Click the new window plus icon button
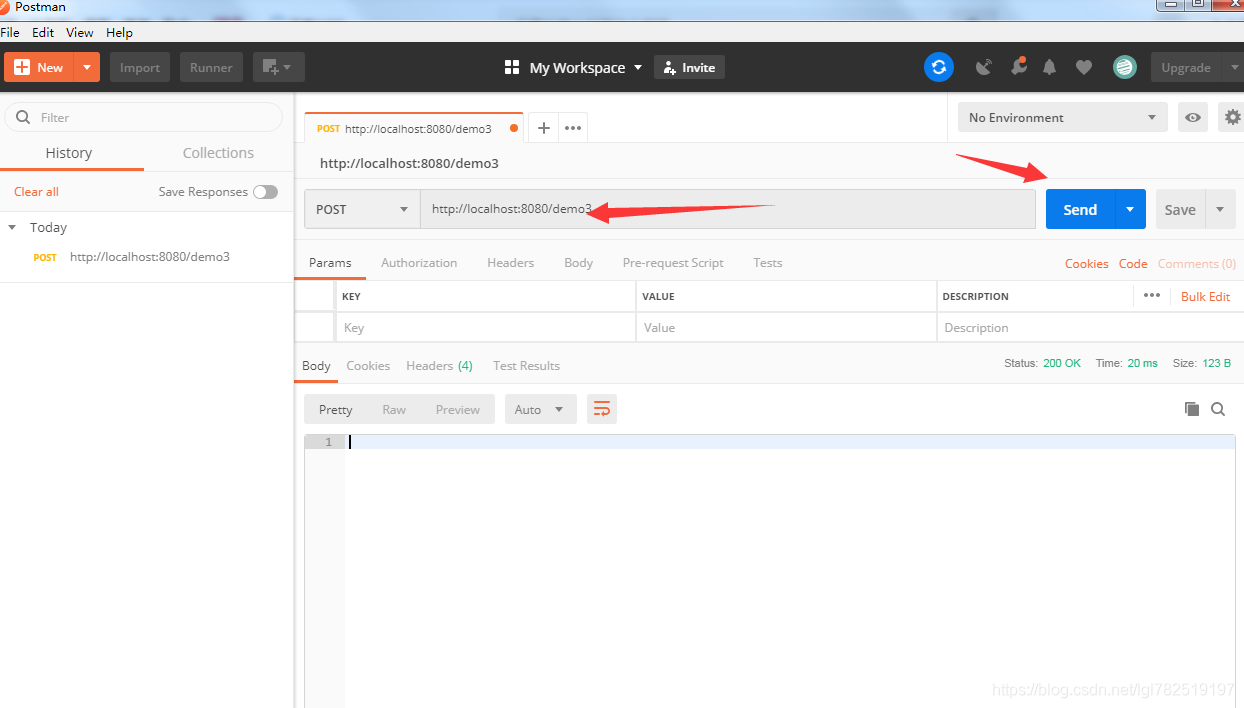Image resolution: width=1244 pixels, height=708 pixels. click(x=279, y=67)
